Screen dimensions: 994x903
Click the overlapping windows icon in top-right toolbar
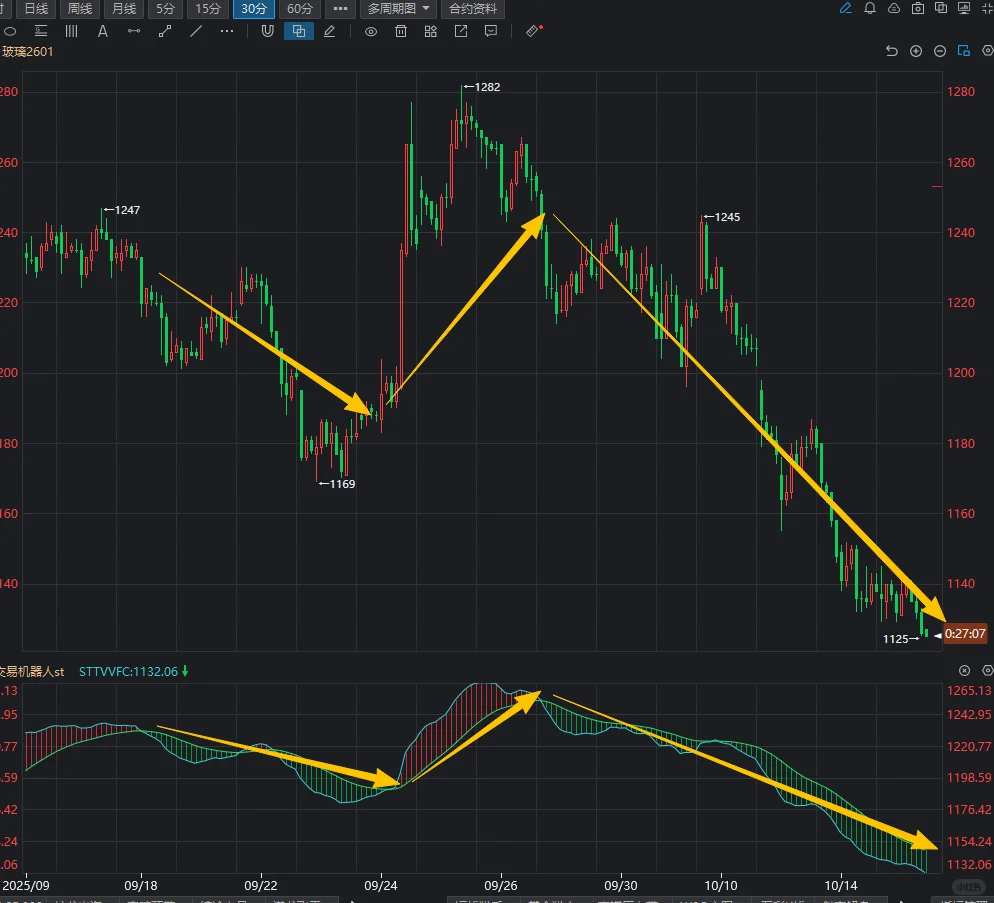tap(941, 8)
